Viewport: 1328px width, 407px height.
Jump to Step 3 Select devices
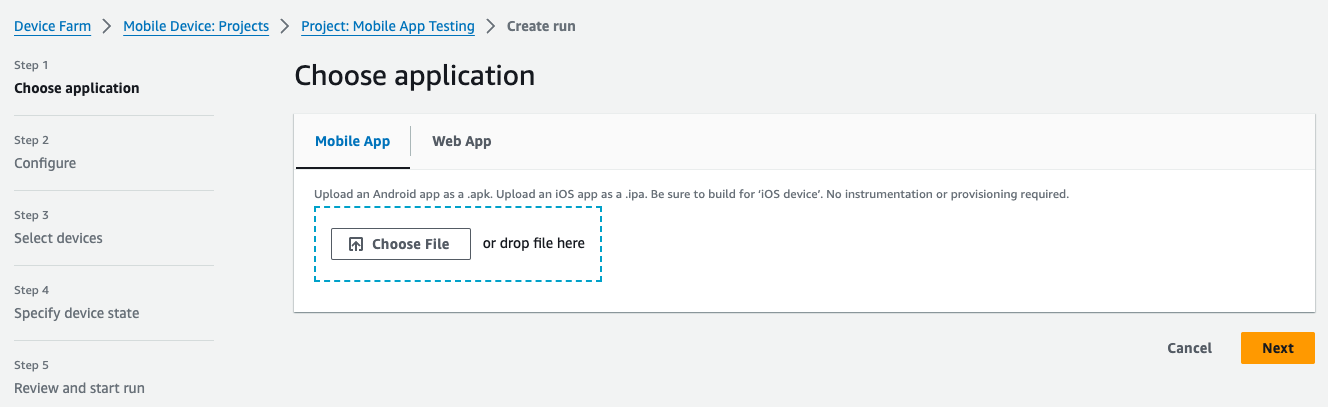pyautogui.click(x=58, y=238)
